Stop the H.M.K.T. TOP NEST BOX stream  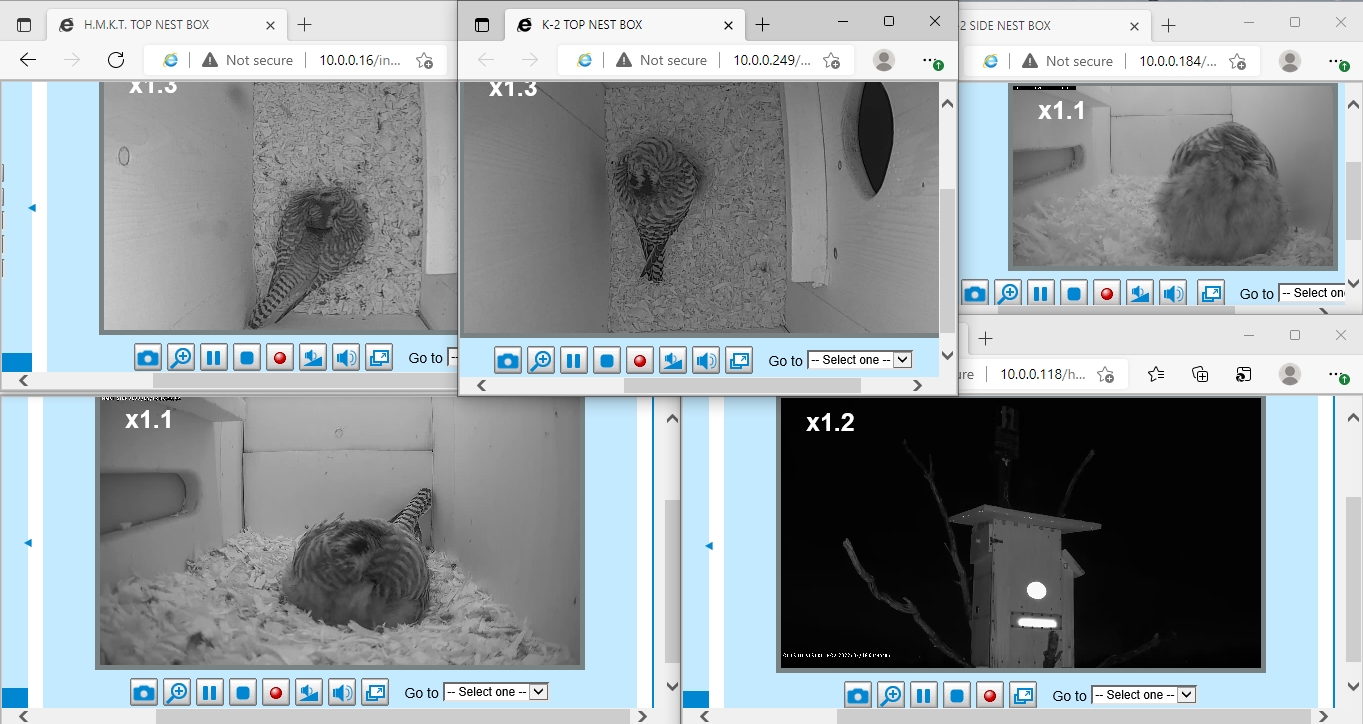247,358
